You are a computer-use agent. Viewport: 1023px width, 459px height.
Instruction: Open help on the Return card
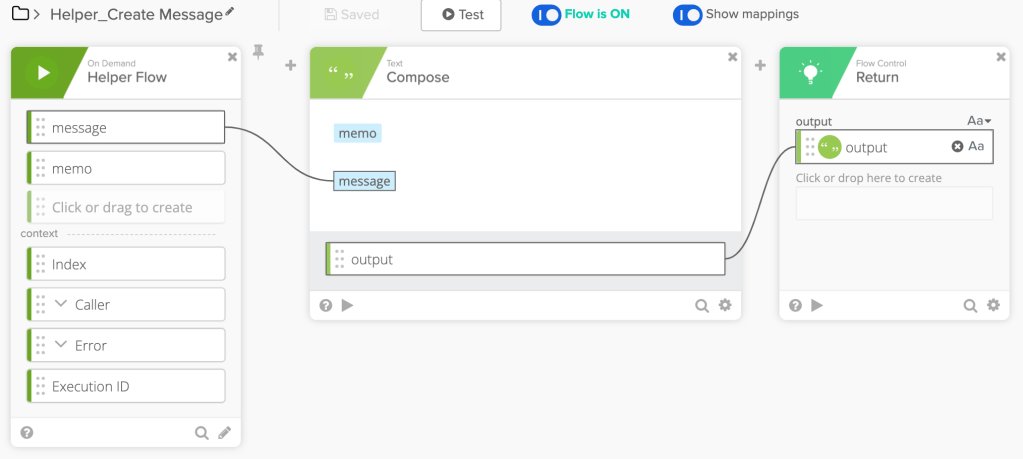pos(795,305)
